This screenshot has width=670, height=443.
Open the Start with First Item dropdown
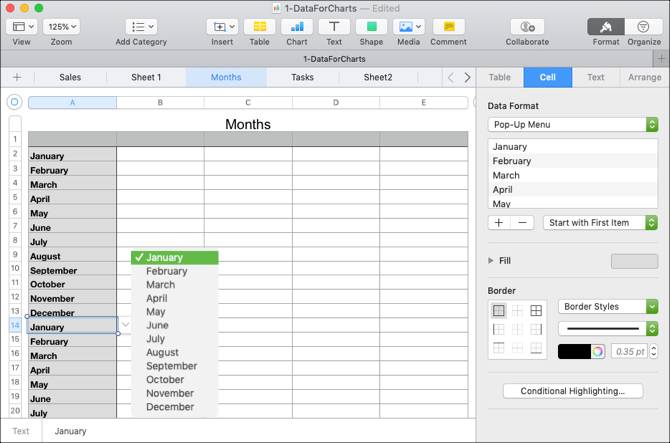600,223
